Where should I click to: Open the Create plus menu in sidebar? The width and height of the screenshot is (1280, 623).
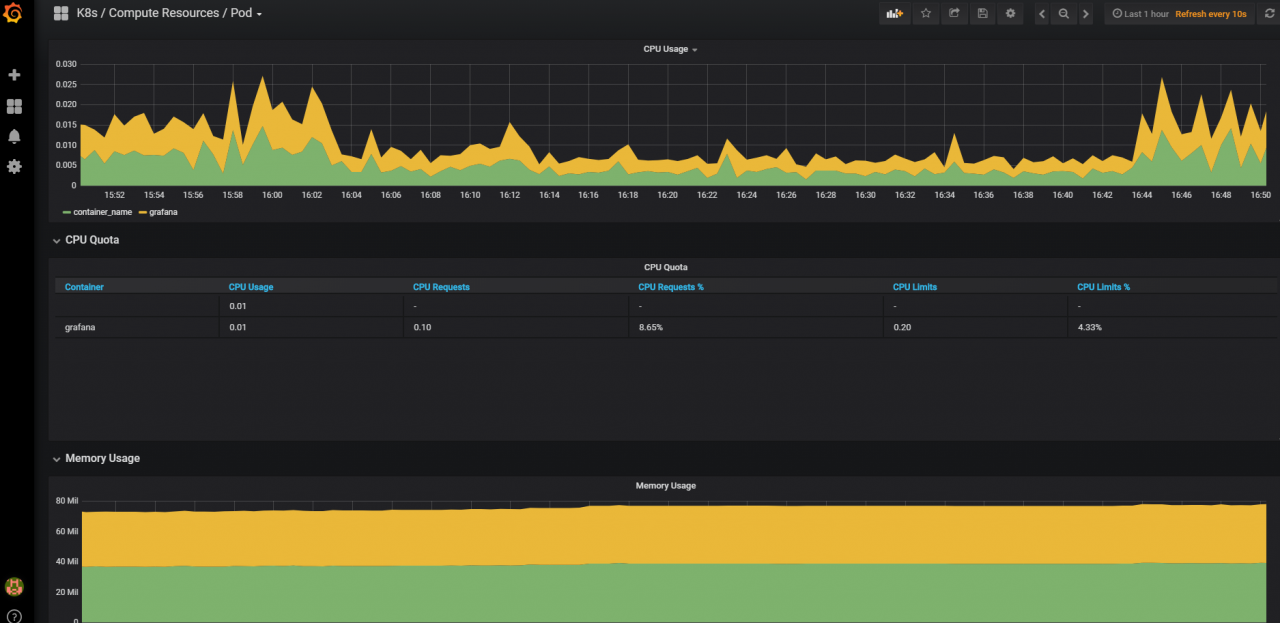point(14,75)
